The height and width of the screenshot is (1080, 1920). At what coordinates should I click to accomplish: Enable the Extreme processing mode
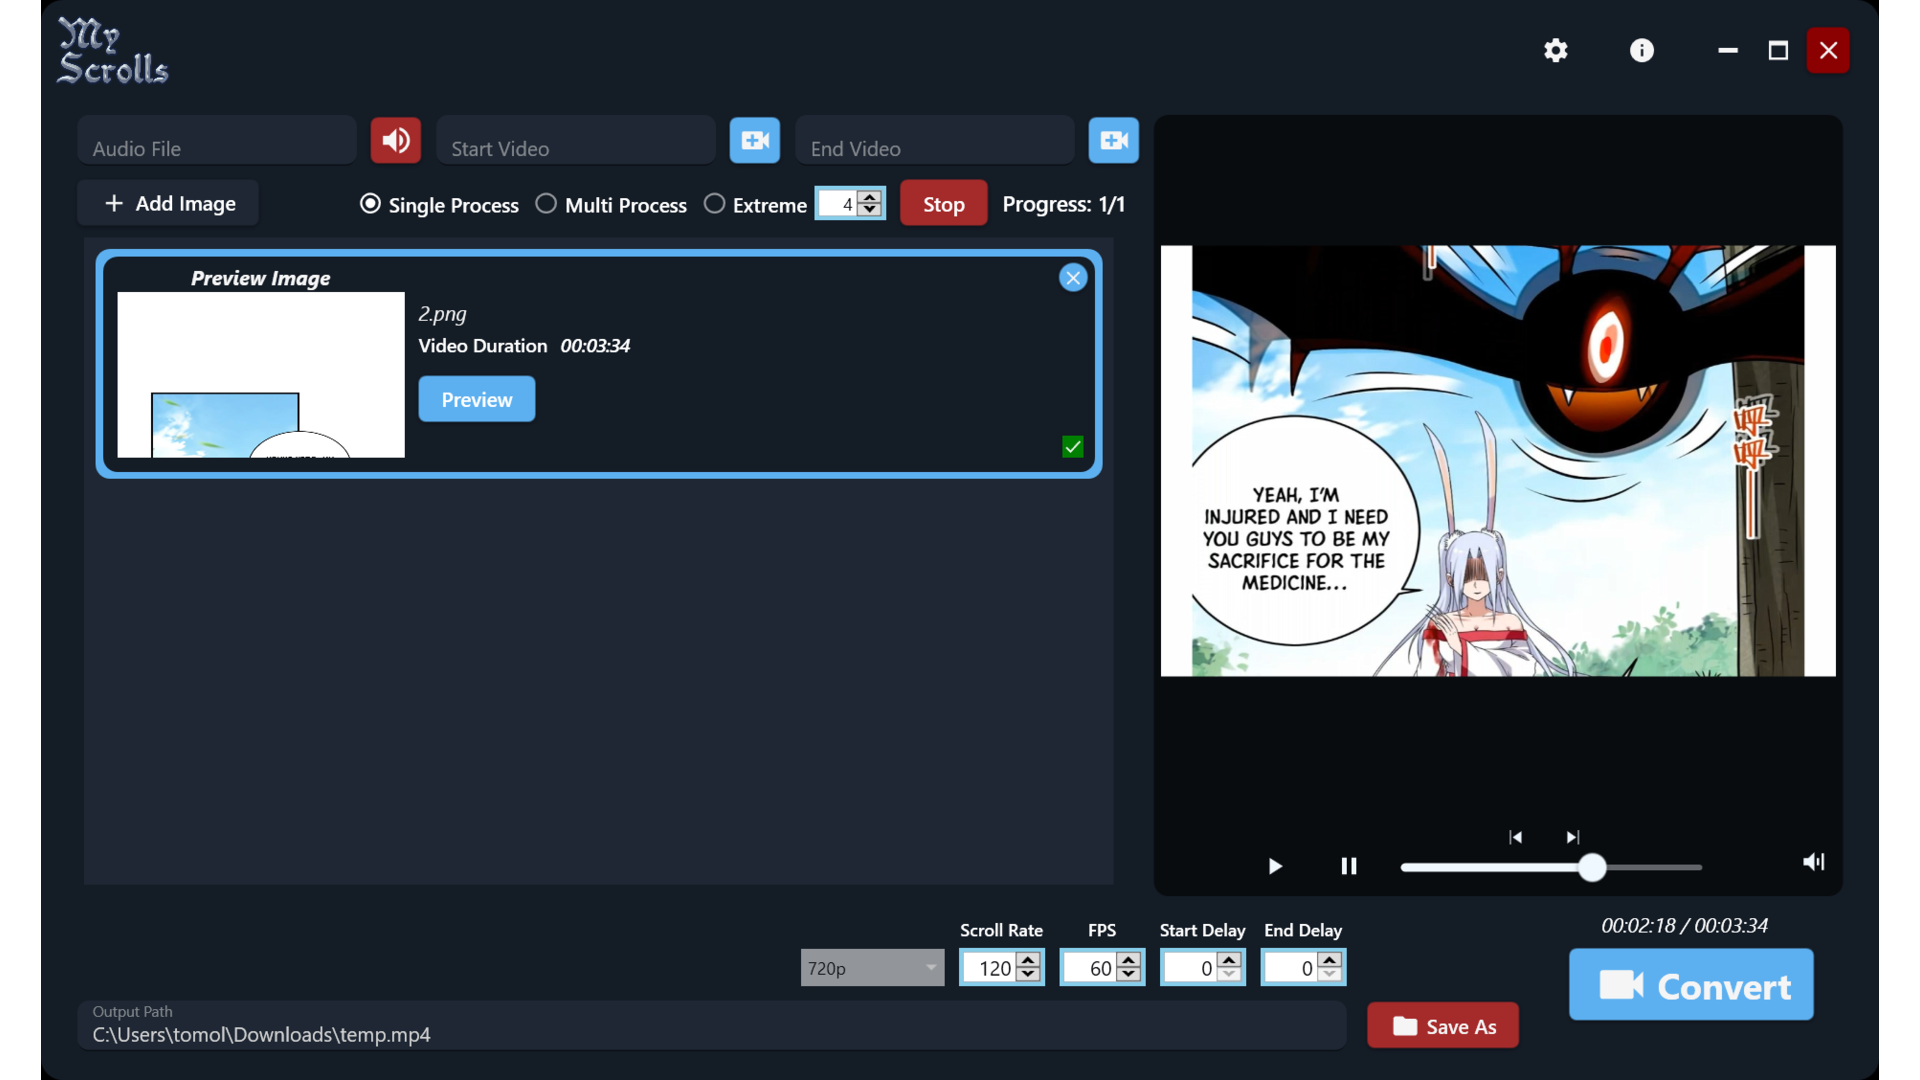[714, 204]
